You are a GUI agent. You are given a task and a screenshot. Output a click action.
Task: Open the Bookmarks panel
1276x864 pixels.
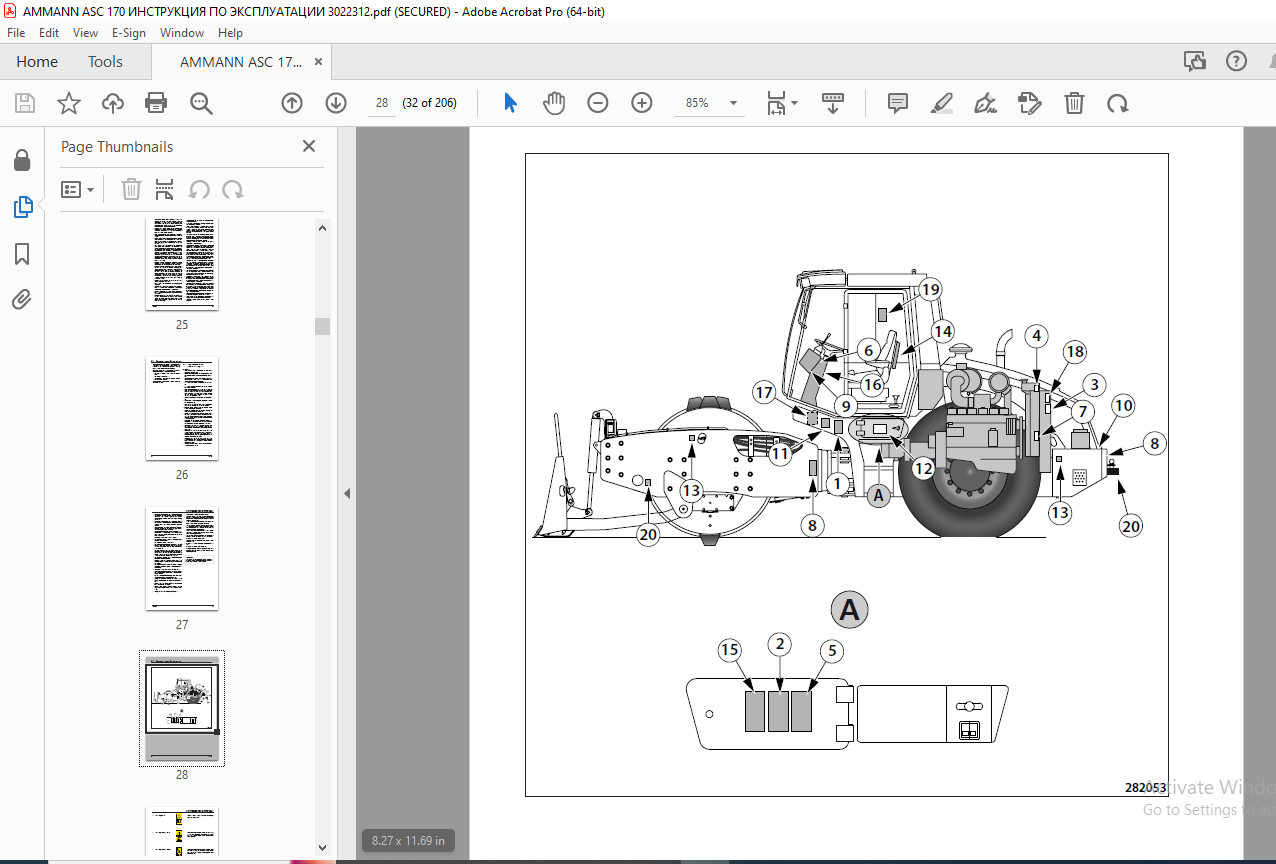[x=22, y=254]
